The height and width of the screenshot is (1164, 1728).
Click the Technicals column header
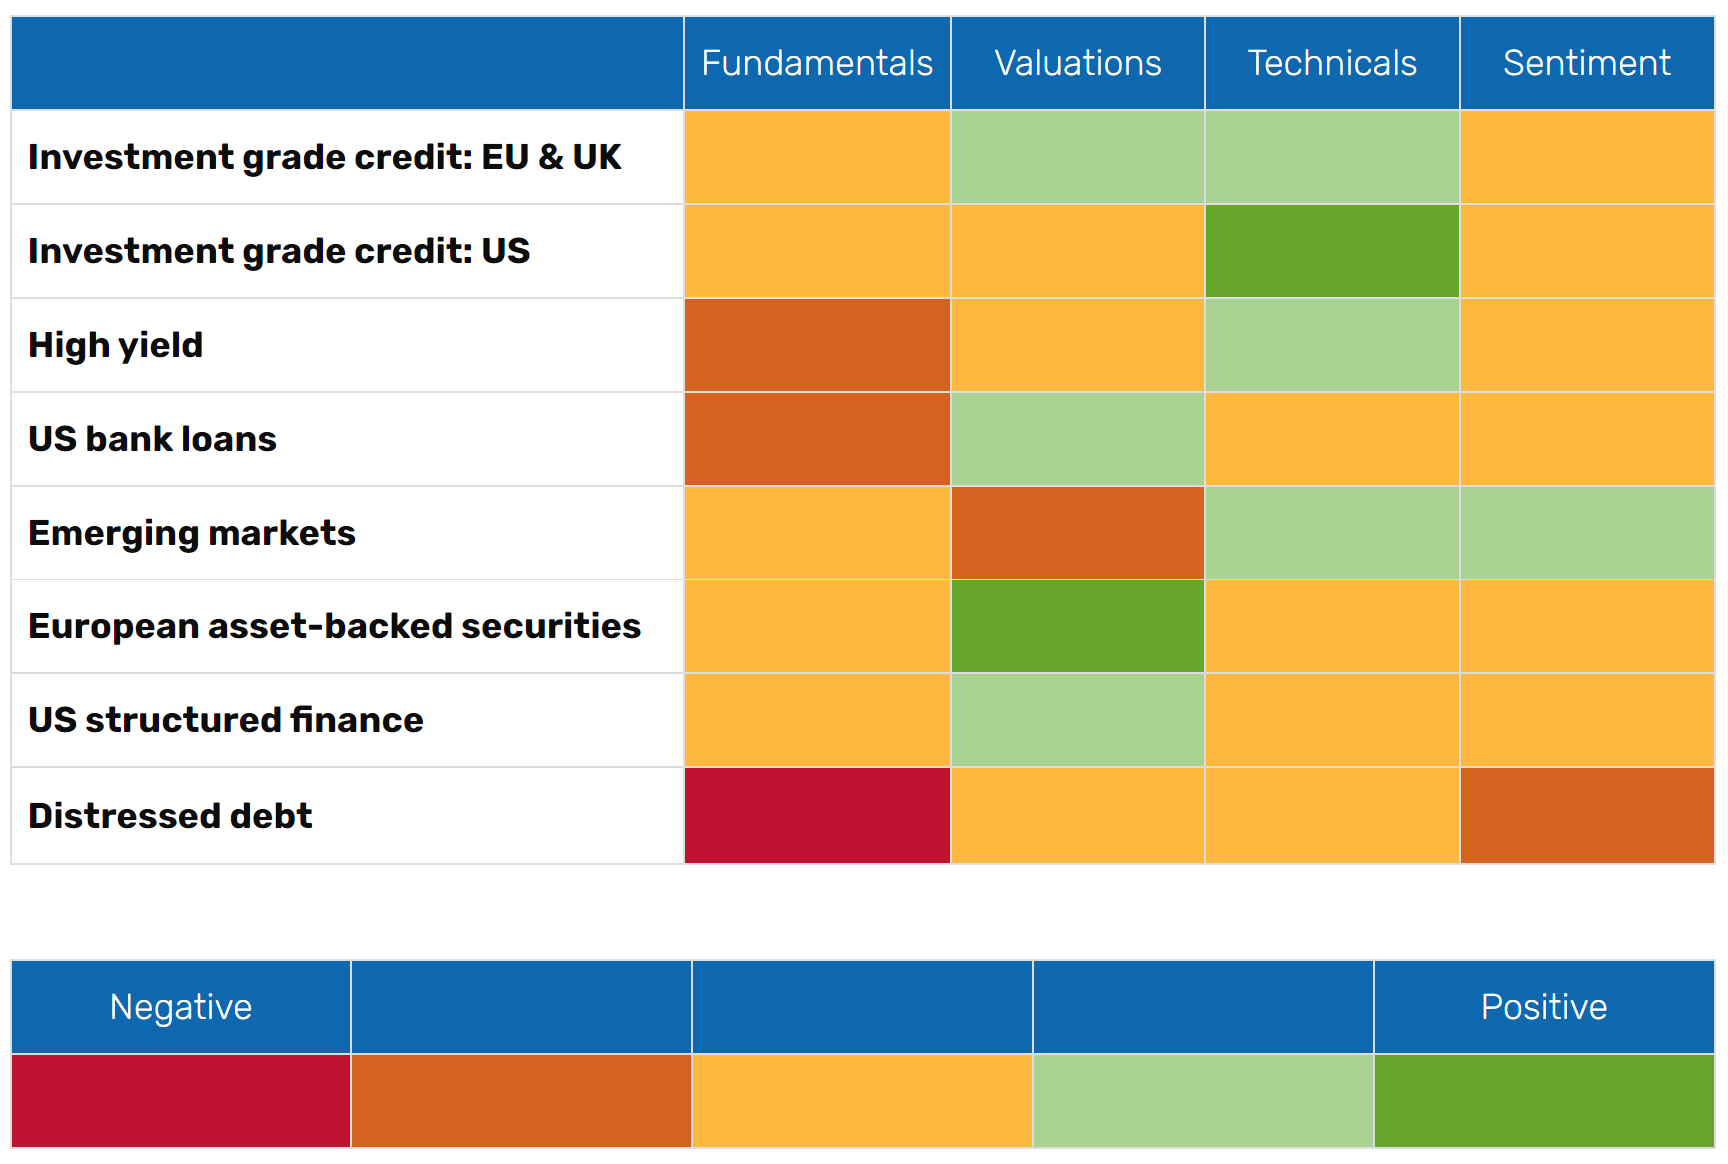click(1332, 63)
